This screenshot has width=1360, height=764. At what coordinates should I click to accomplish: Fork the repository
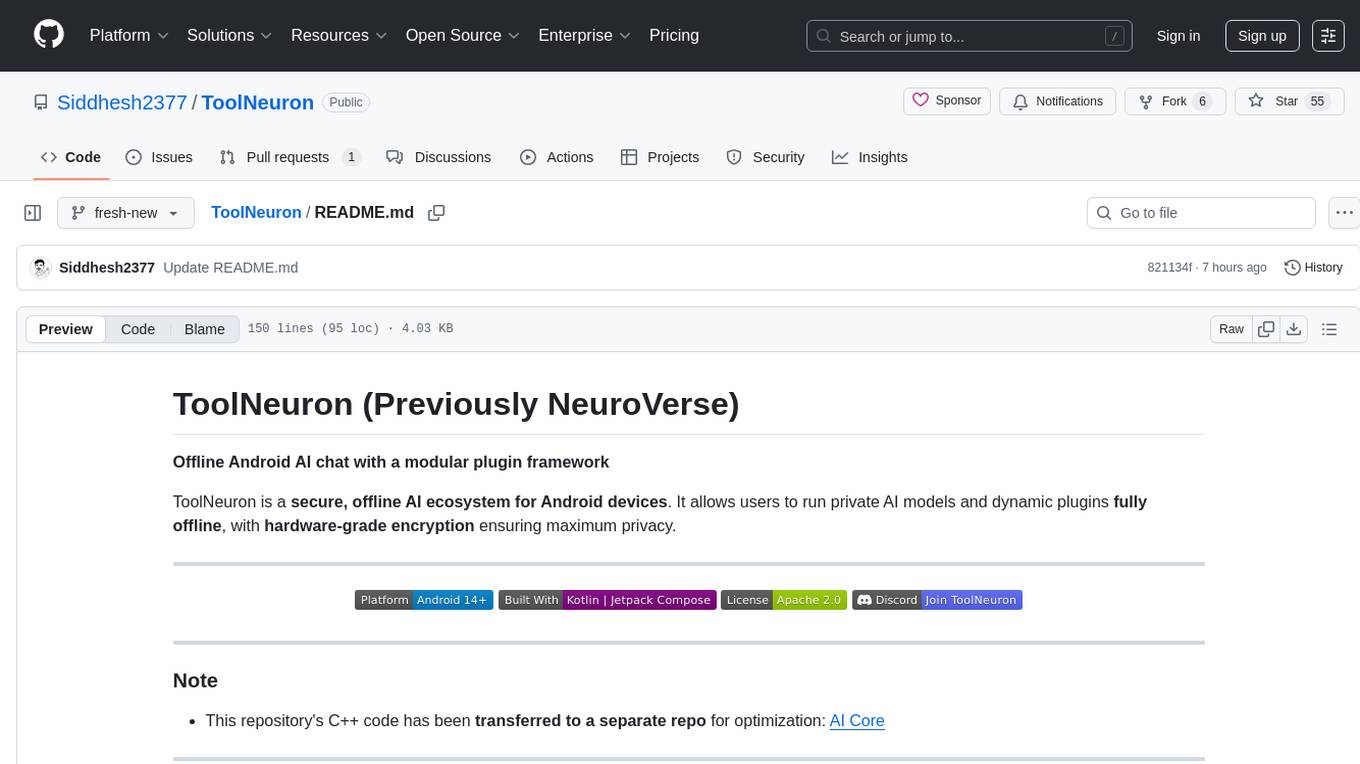tap(1175, 101)
